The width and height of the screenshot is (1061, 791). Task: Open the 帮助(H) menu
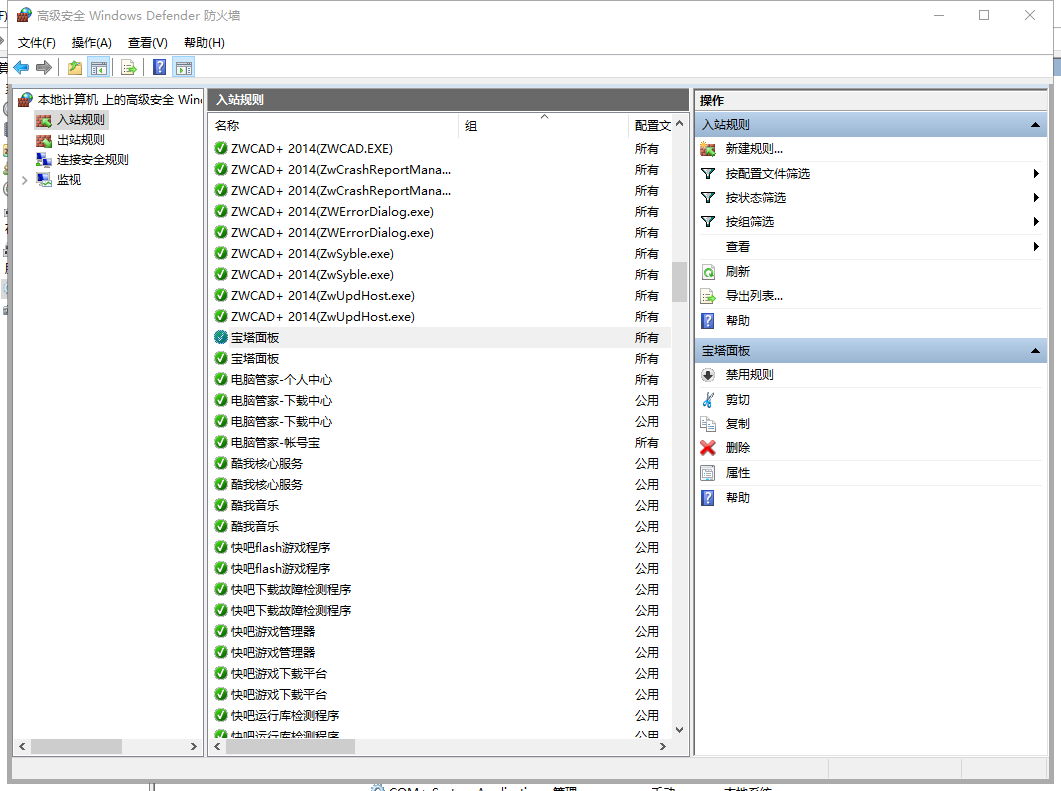click(204, 43)
